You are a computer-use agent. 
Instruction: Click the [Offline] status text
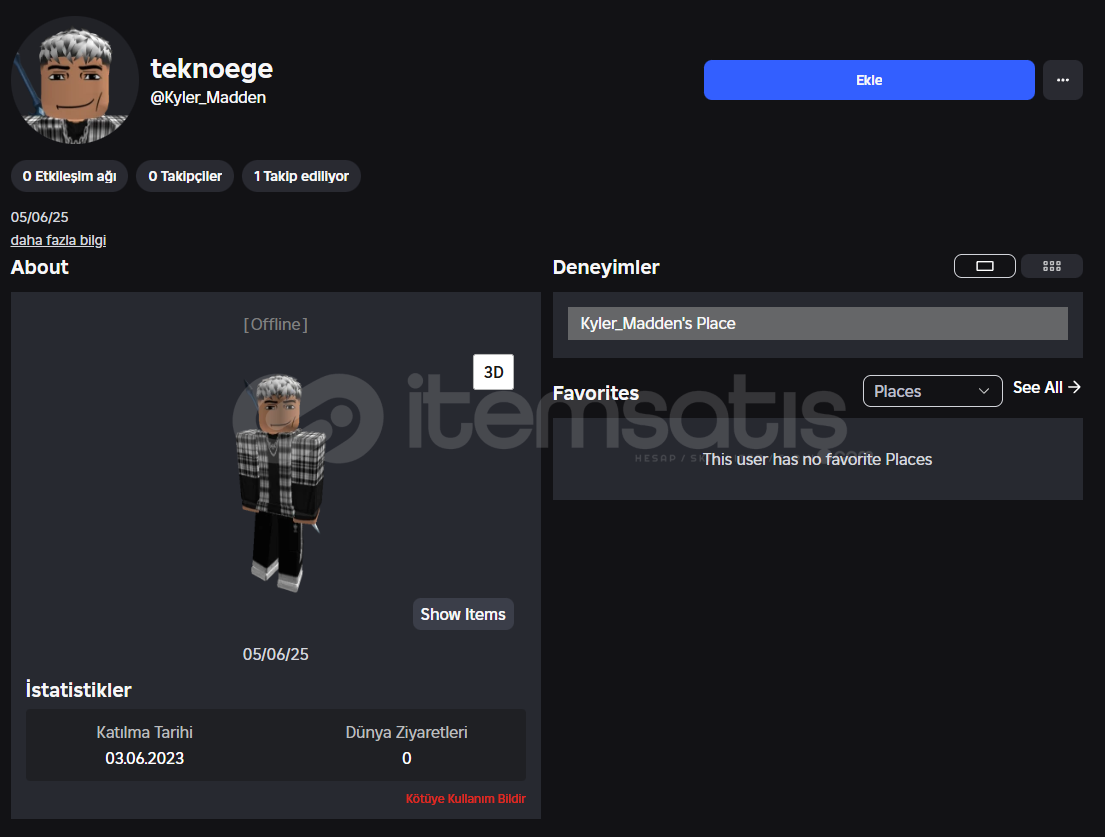[x=276, y=324]
